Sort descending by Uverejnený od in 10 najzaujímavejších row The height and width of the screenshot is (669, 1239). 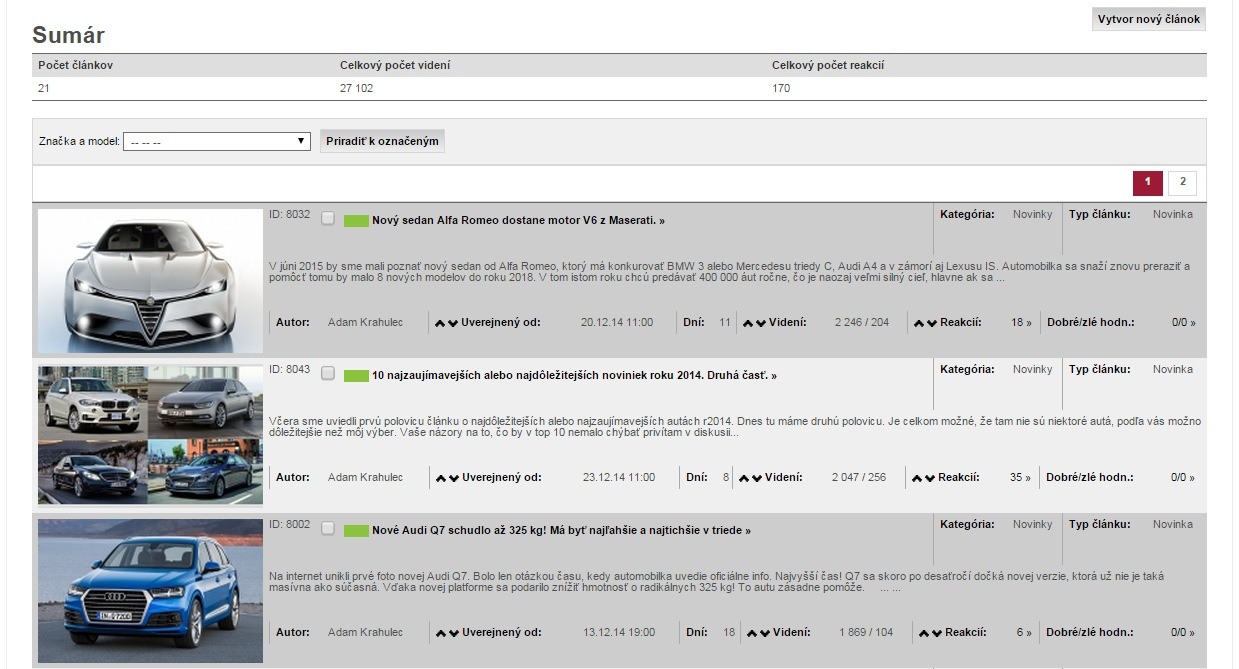click(454, 478)
